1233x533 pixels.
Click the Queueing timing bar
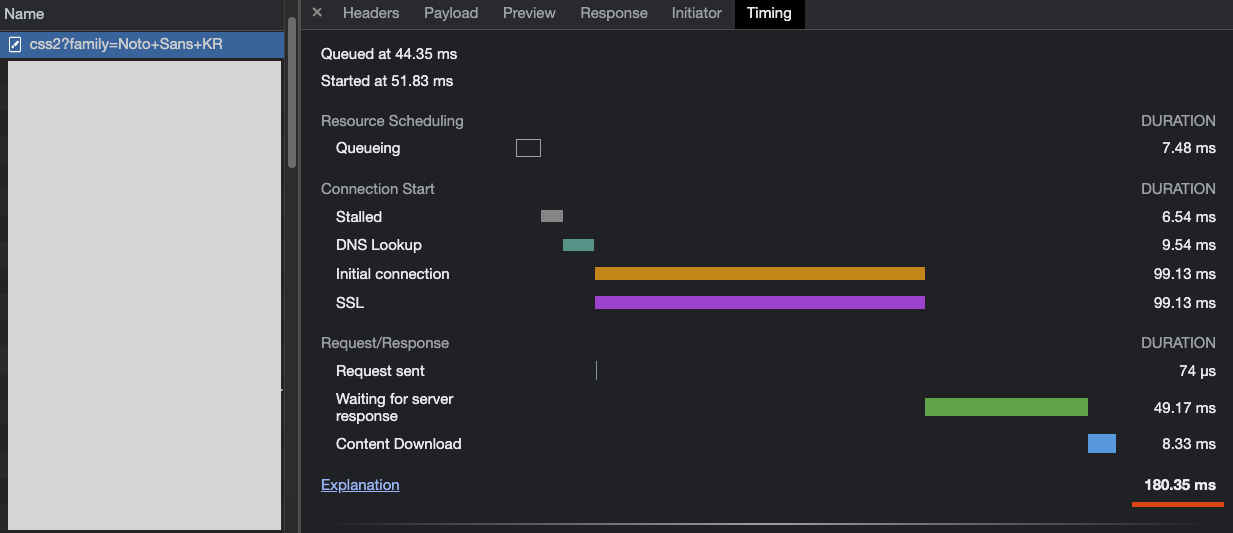tap(528, 148)
